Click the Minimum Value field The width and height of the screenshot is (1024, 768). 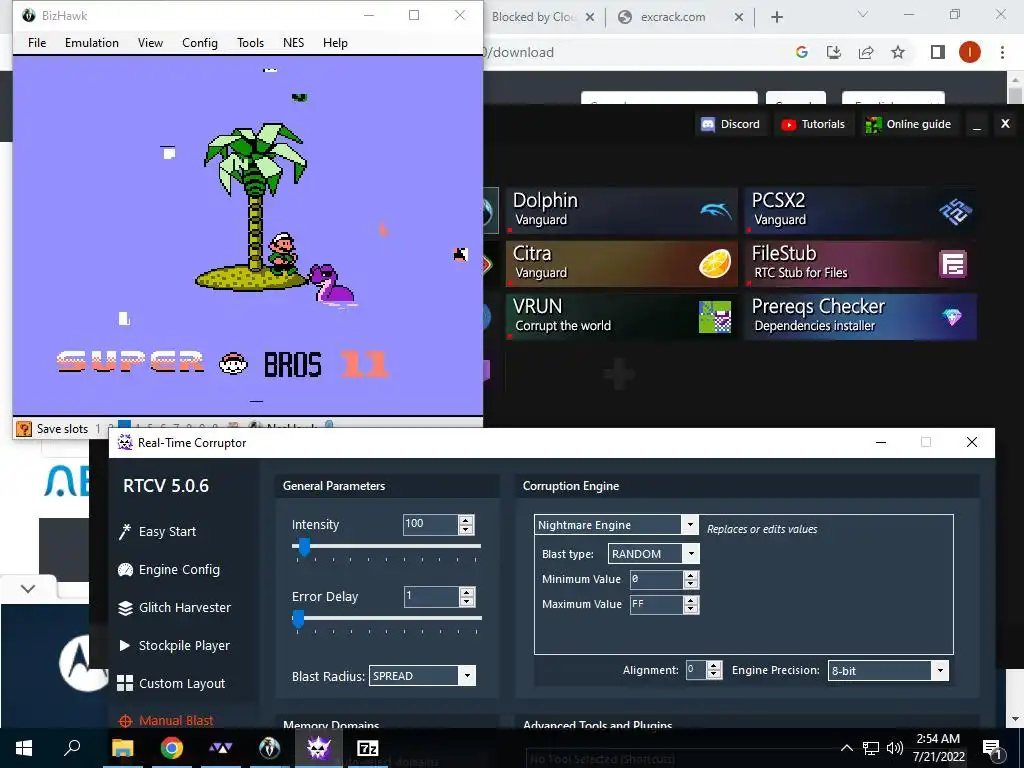point(656,579)
